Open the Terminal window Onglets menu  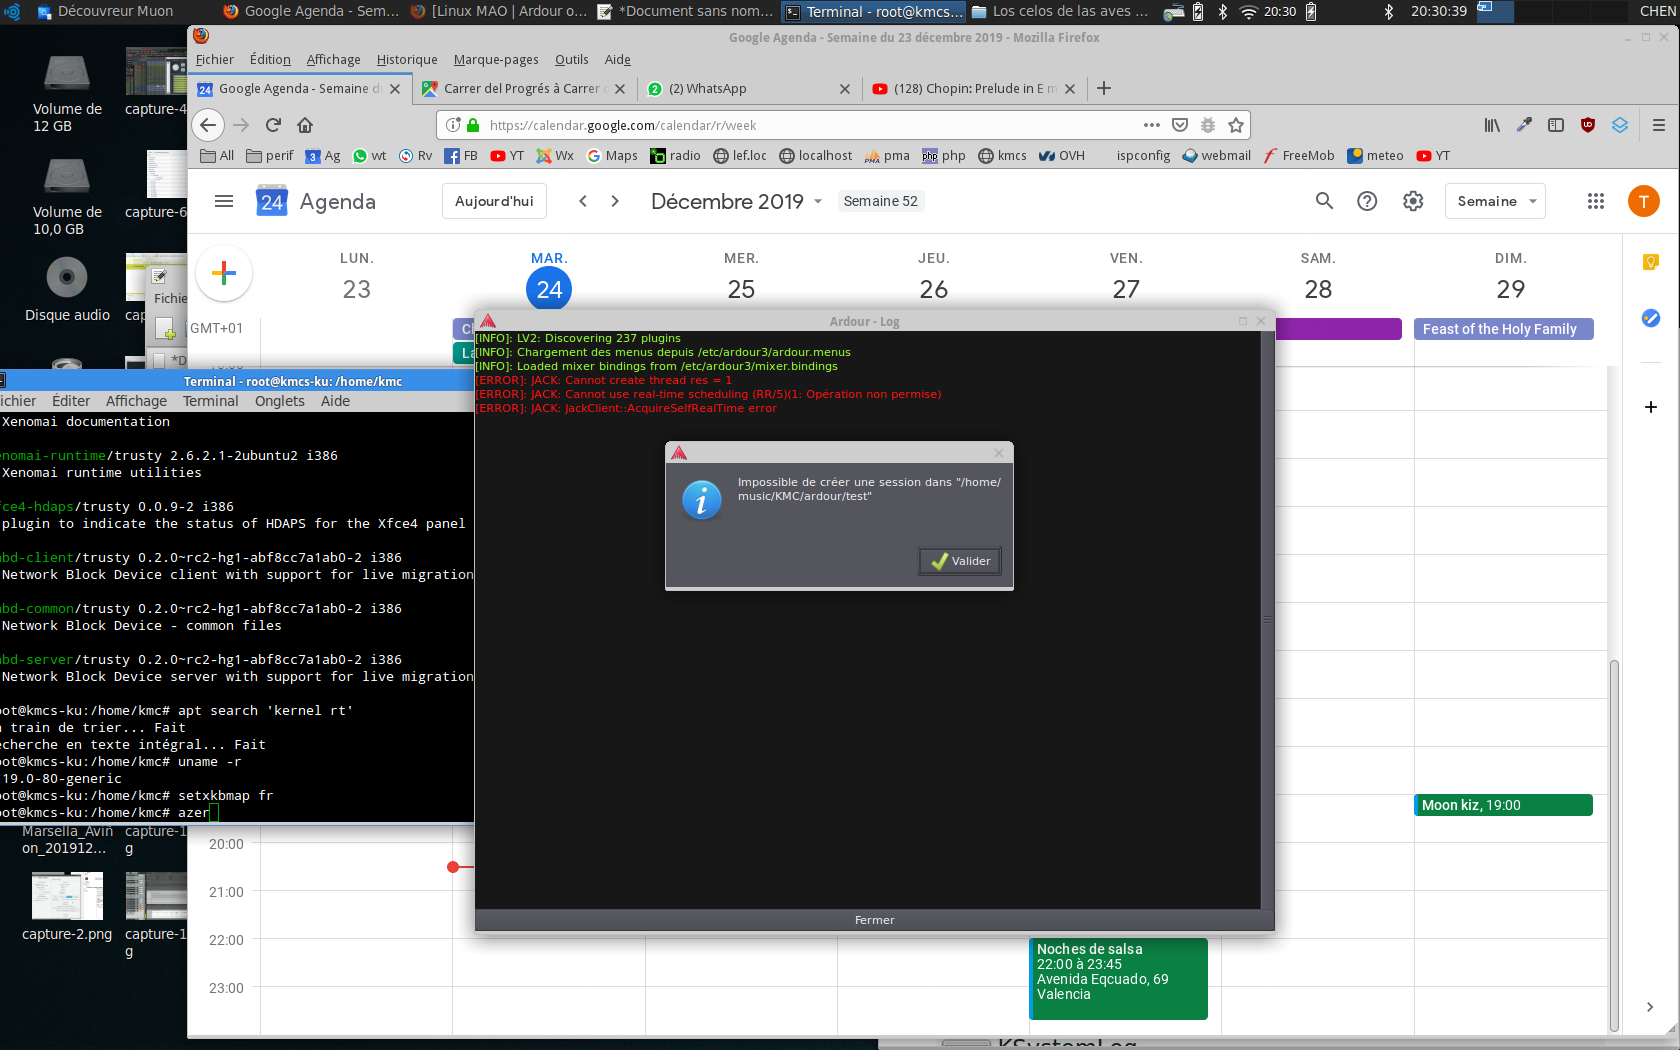pyautogui.click(x=279, y=401)
